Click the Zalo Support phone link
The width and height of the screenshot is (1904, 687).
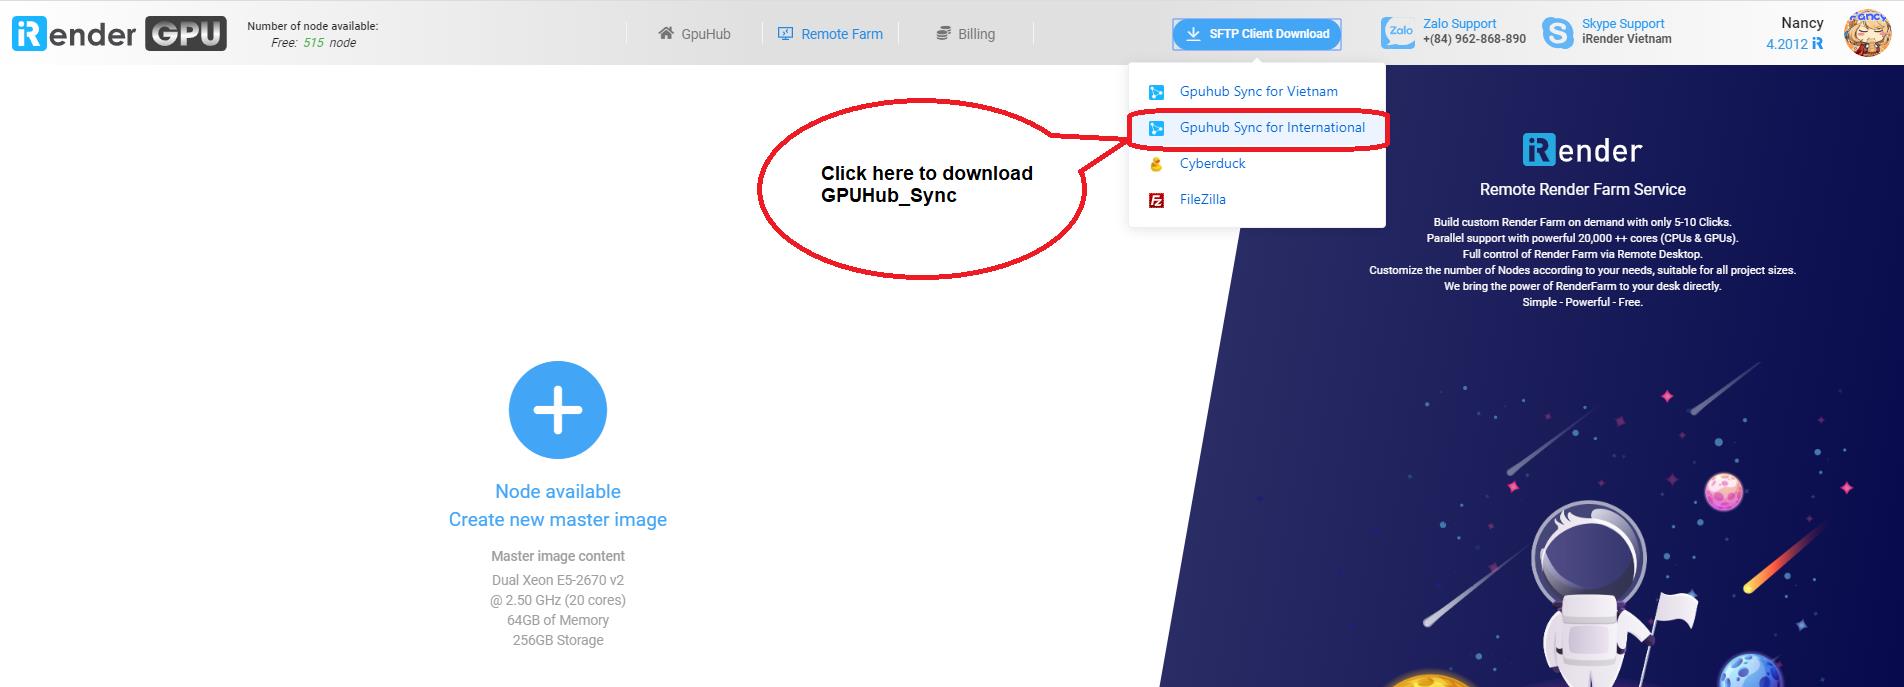click(x=1473, y=39)
